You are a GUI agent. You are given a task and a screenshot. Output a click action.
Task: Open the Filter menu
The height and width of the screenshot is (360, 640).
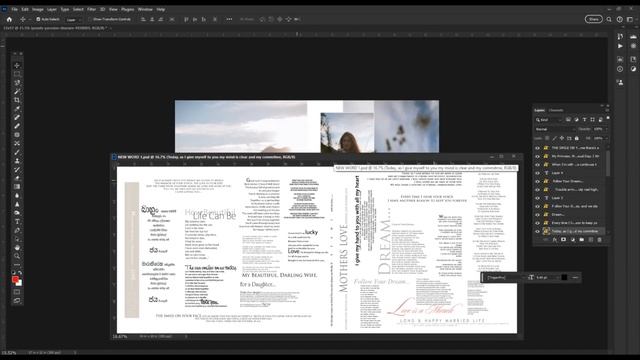[x=91, y=9]
